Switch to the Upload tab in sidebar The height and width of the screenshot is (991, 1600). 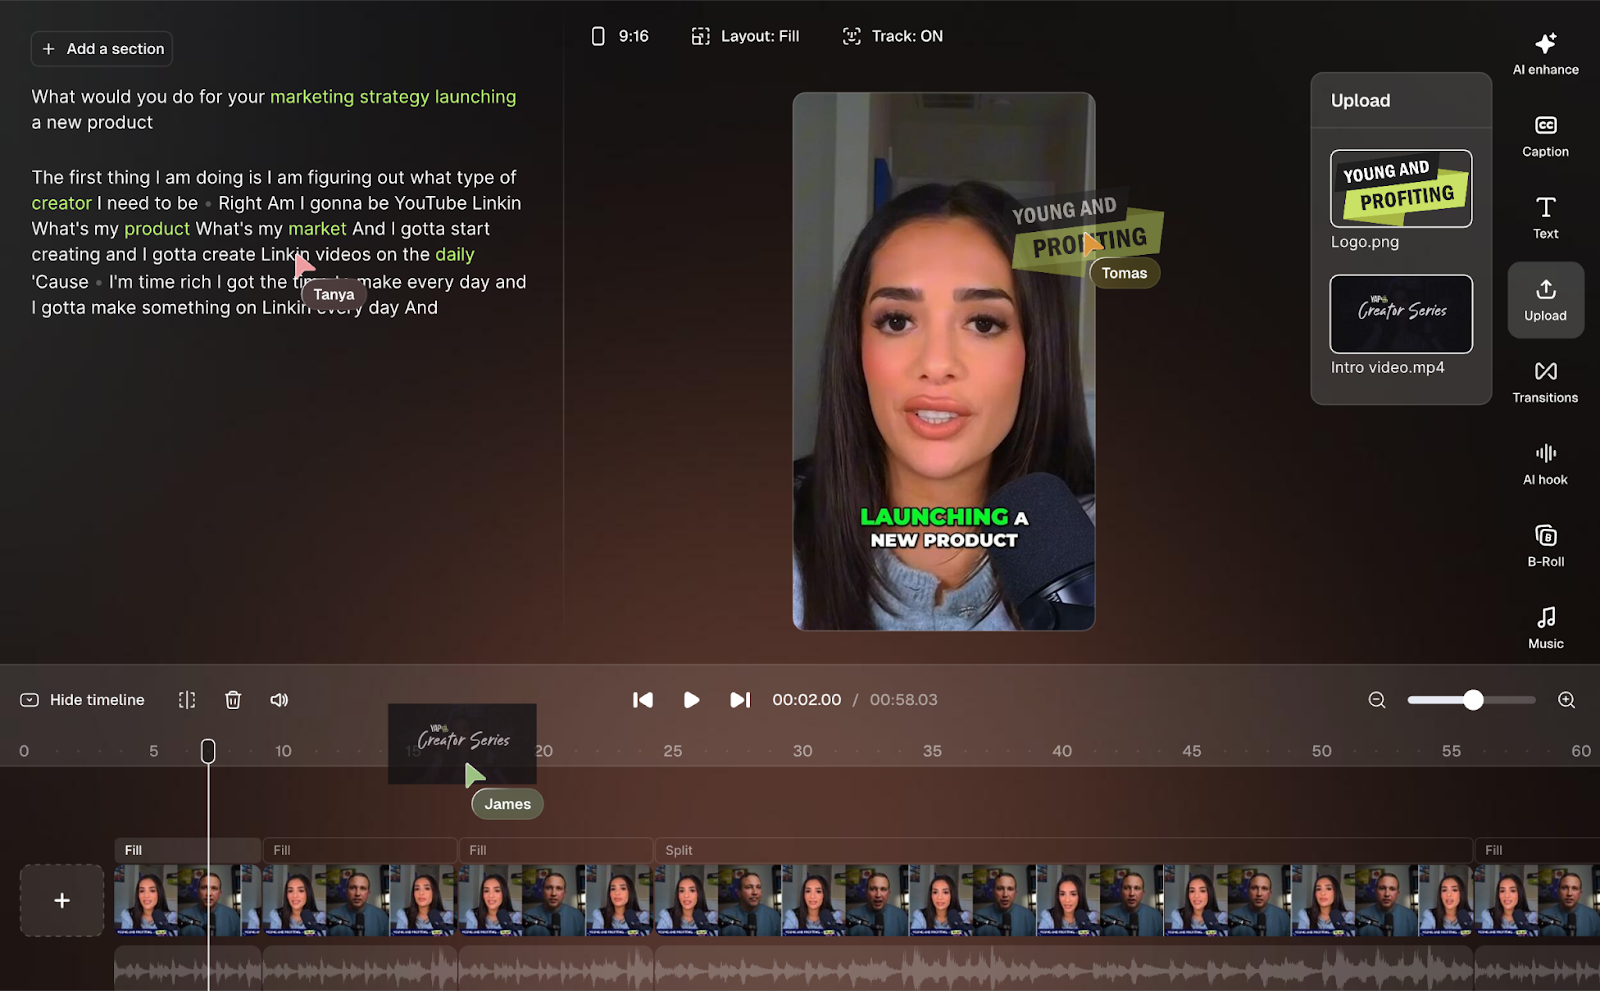point(1545,299)
